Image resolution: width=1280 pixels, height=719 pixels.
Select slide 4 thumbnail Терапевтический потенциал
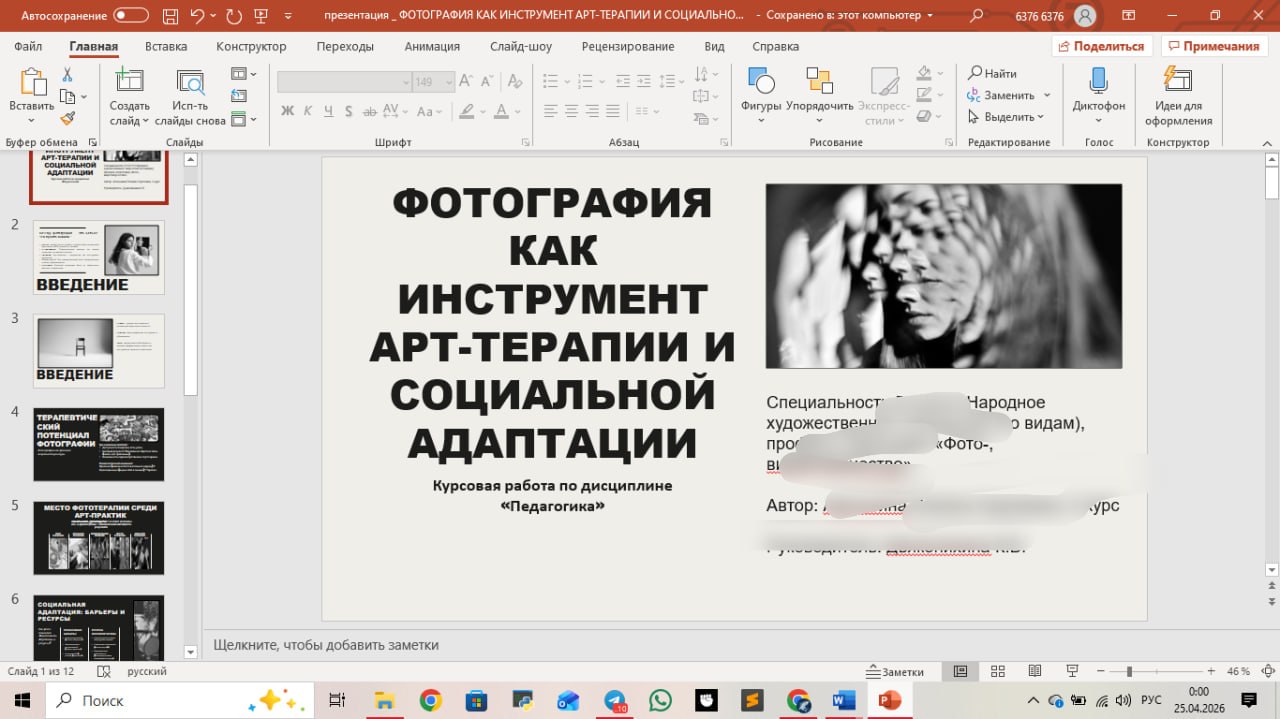pyautogui.click(x=99, y=444)
